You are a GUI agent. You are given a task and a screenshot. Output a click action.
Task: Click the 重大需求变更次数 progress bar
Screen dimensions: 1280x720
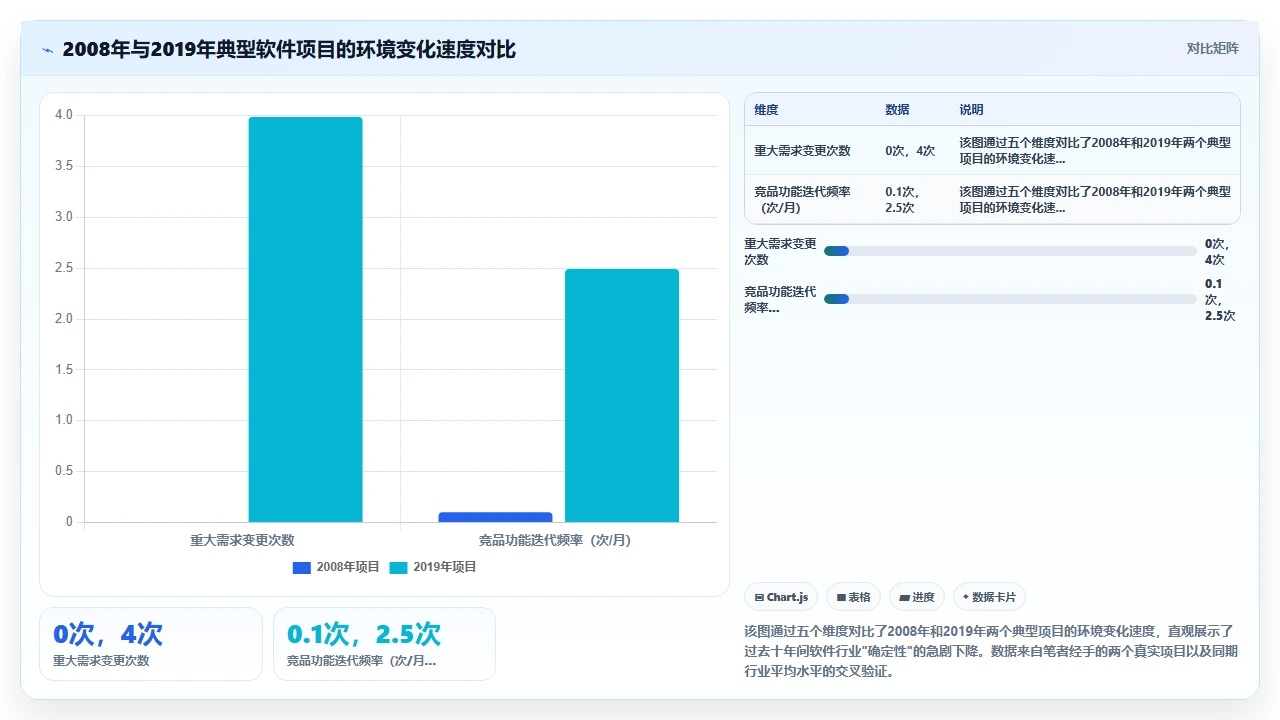(x=1010, y=251)
